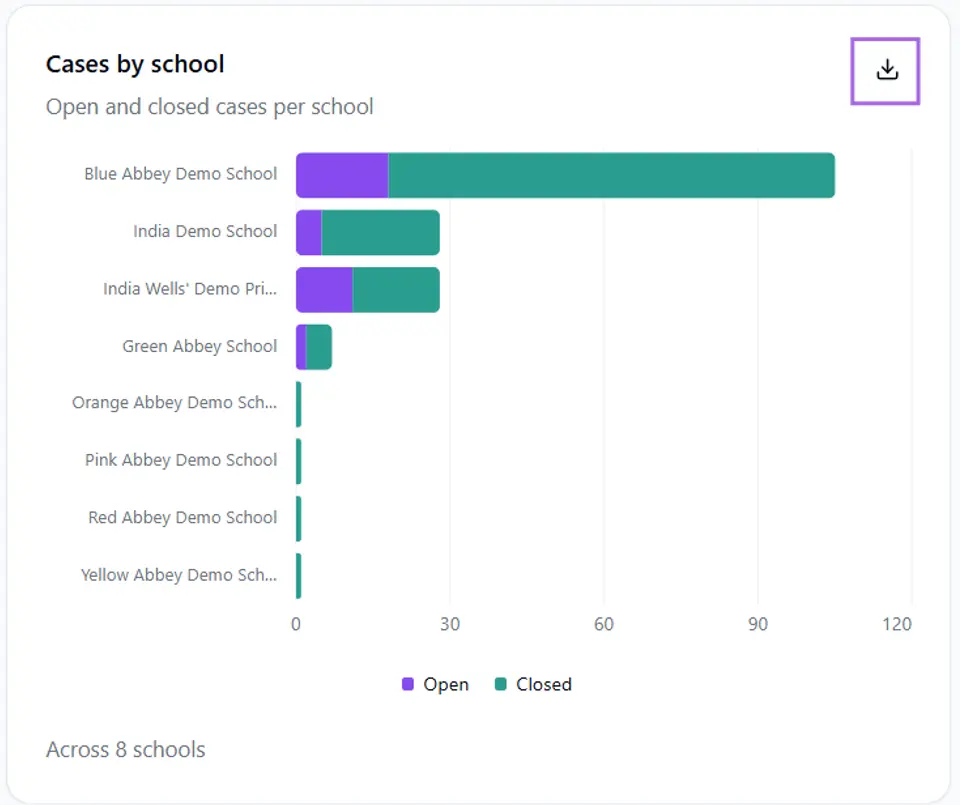Viewport: 960px width, 805px height.
Task: Click the Green Abbey School axis label
Action: pyautogui.click(x=200, y=347)
